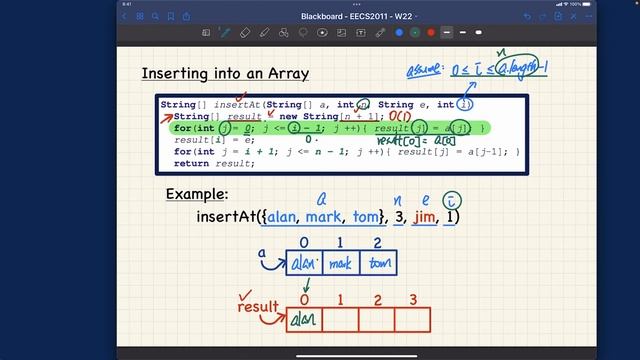Select the Elements sticker tool
Viewport: 640px width, 360px height.
(322, 33)
